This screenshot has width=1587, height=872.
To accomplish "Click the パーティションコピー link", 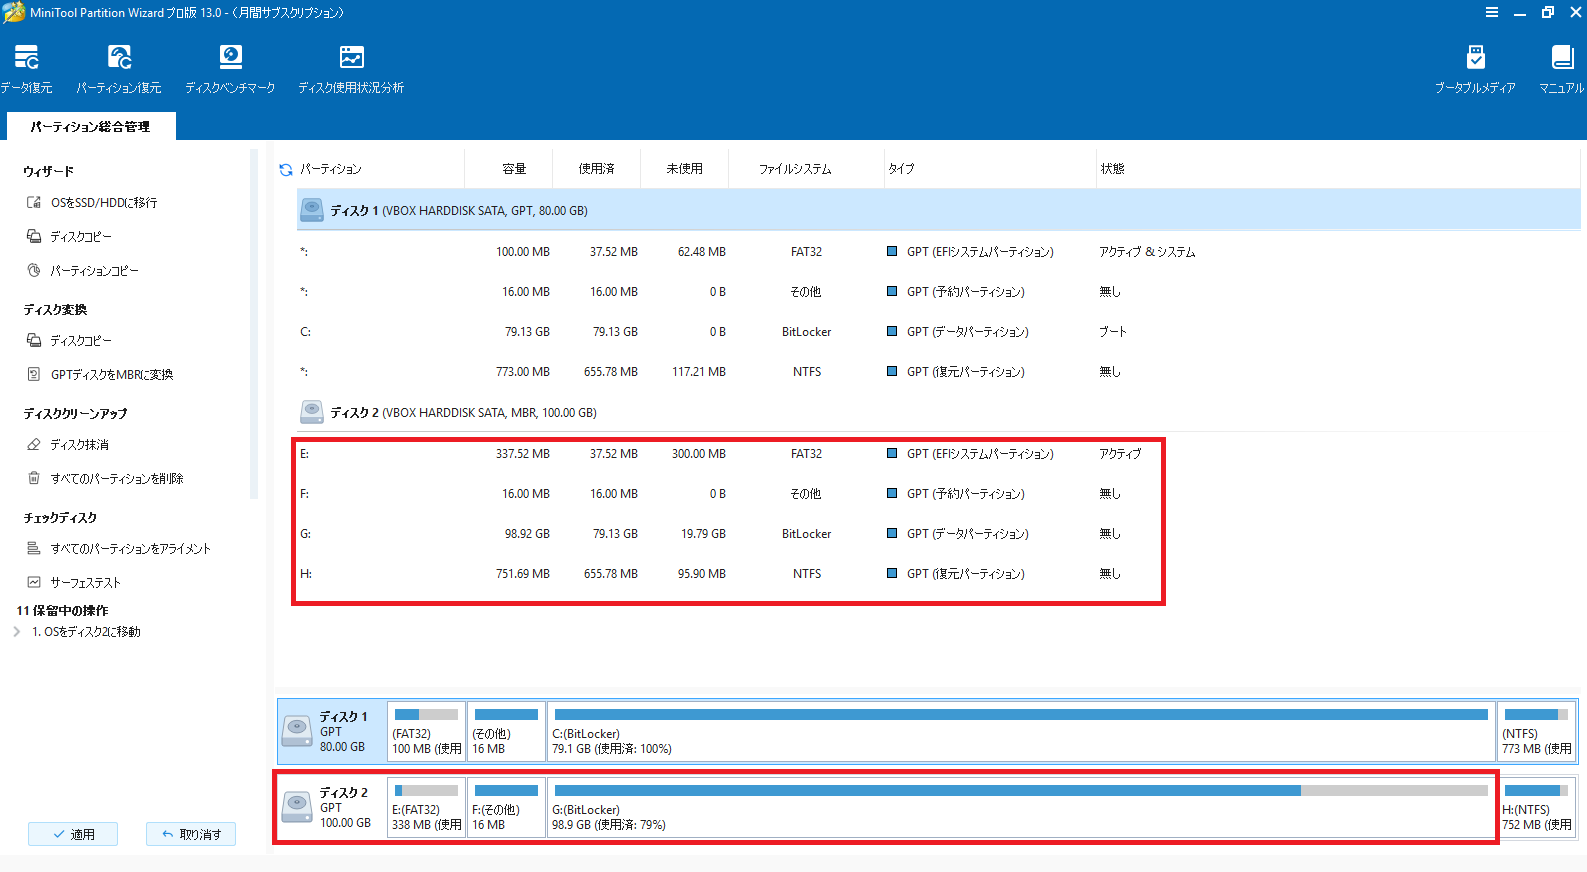I will click(95, 270).
